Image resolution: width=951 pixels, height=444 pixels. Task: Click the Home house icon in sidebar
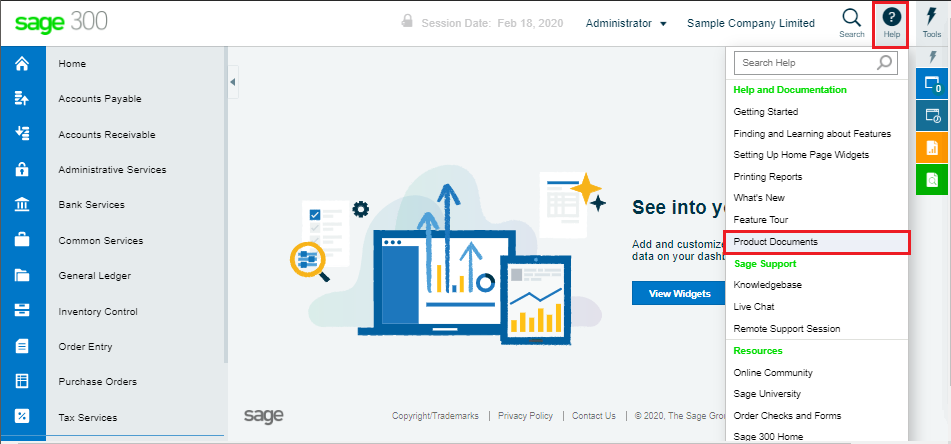(22, 63)
